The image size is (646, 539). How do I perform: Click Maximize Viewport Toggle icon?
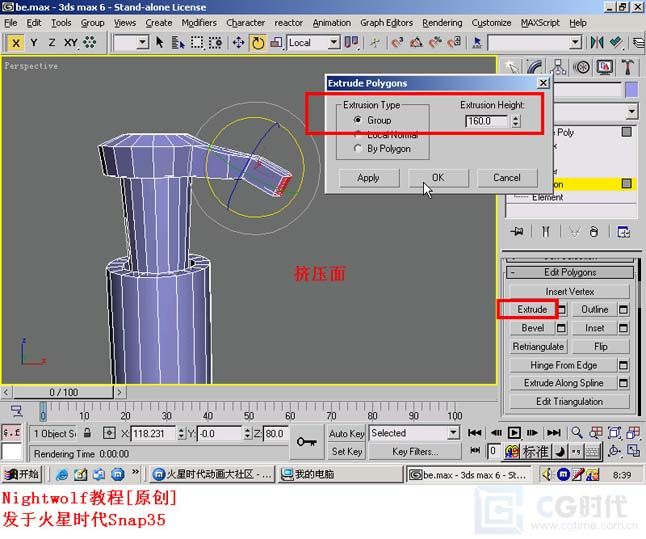[633, 452]
